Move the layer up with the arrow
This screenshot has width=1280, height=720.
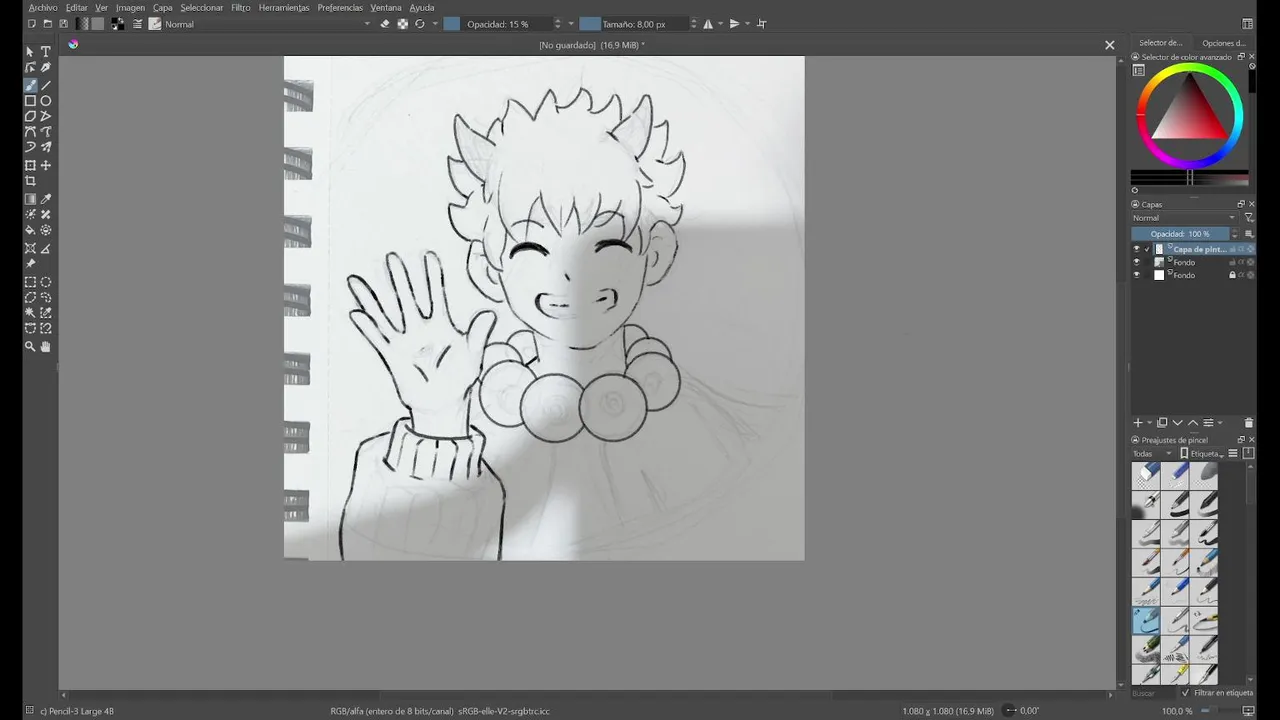point(1192,423)
